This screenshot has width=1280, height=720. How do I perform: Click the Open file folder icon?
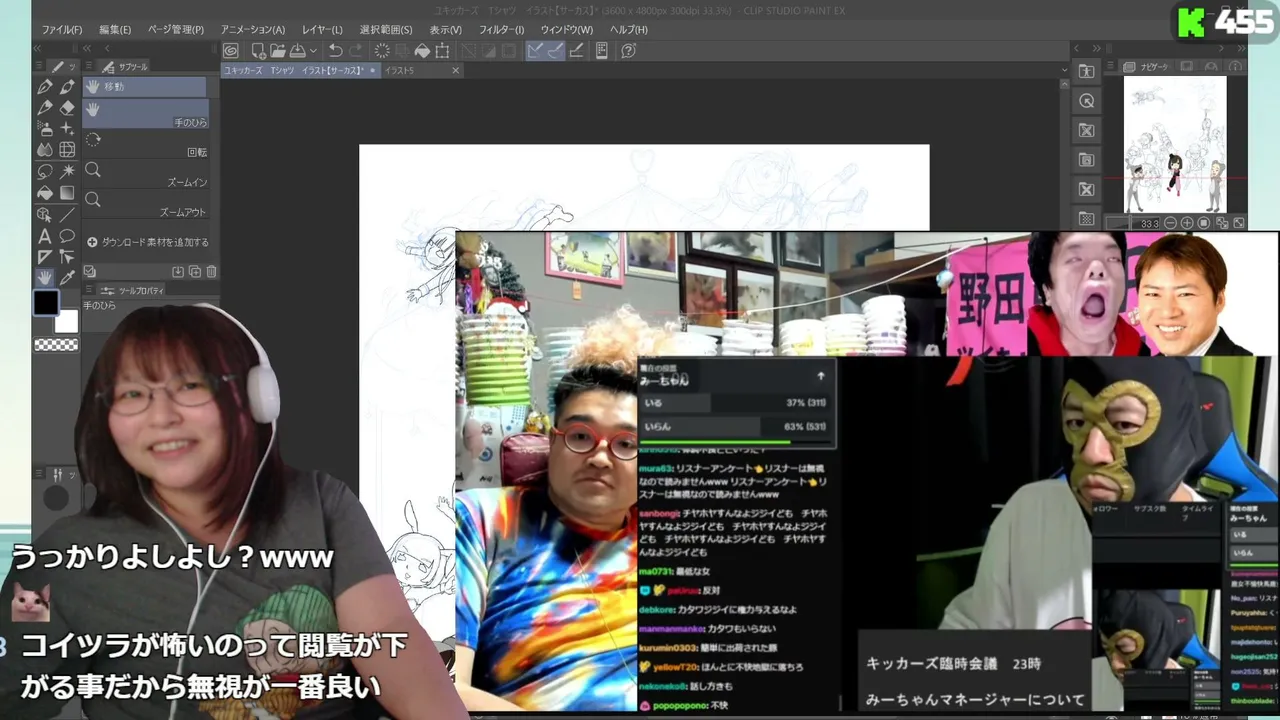click(x=278, y=51)
